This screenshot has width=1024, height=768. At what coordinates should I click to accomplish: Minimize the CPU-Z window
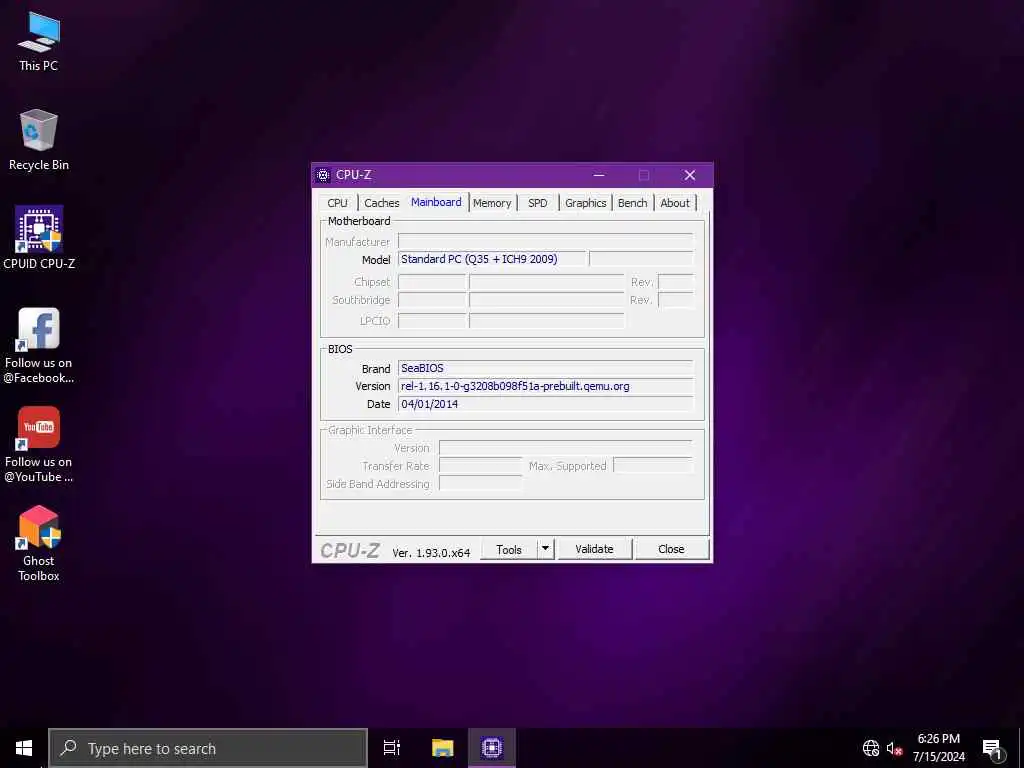point(599,175)
